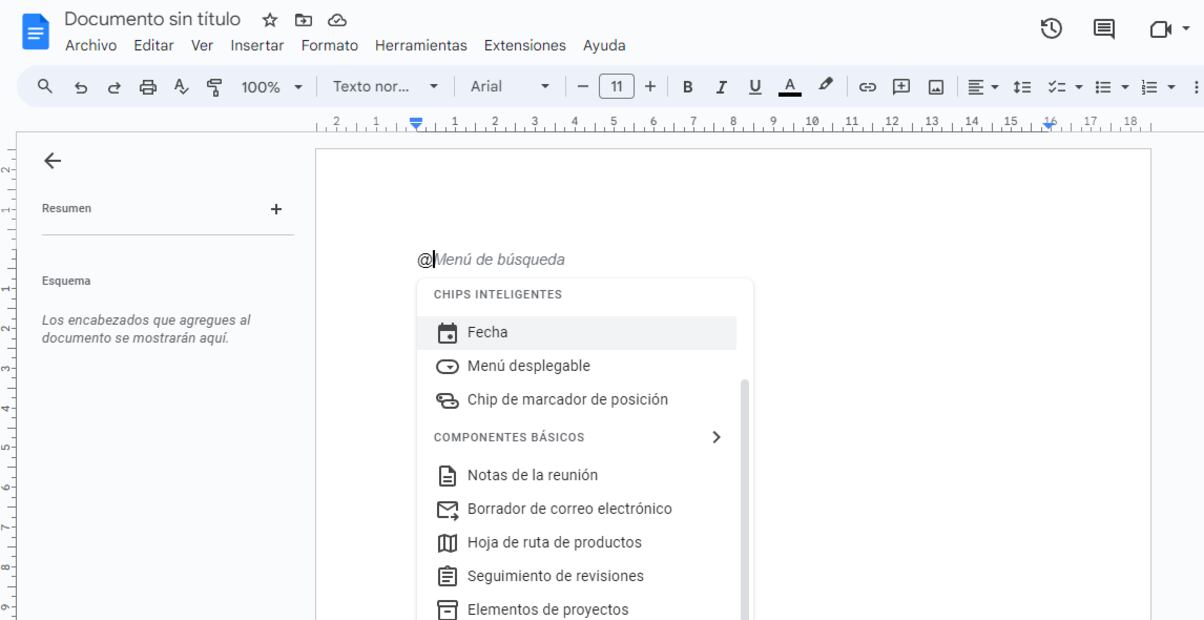The image size is (1204, 620).
Task: Toggle underline formatting
Action: pos(755,87)
